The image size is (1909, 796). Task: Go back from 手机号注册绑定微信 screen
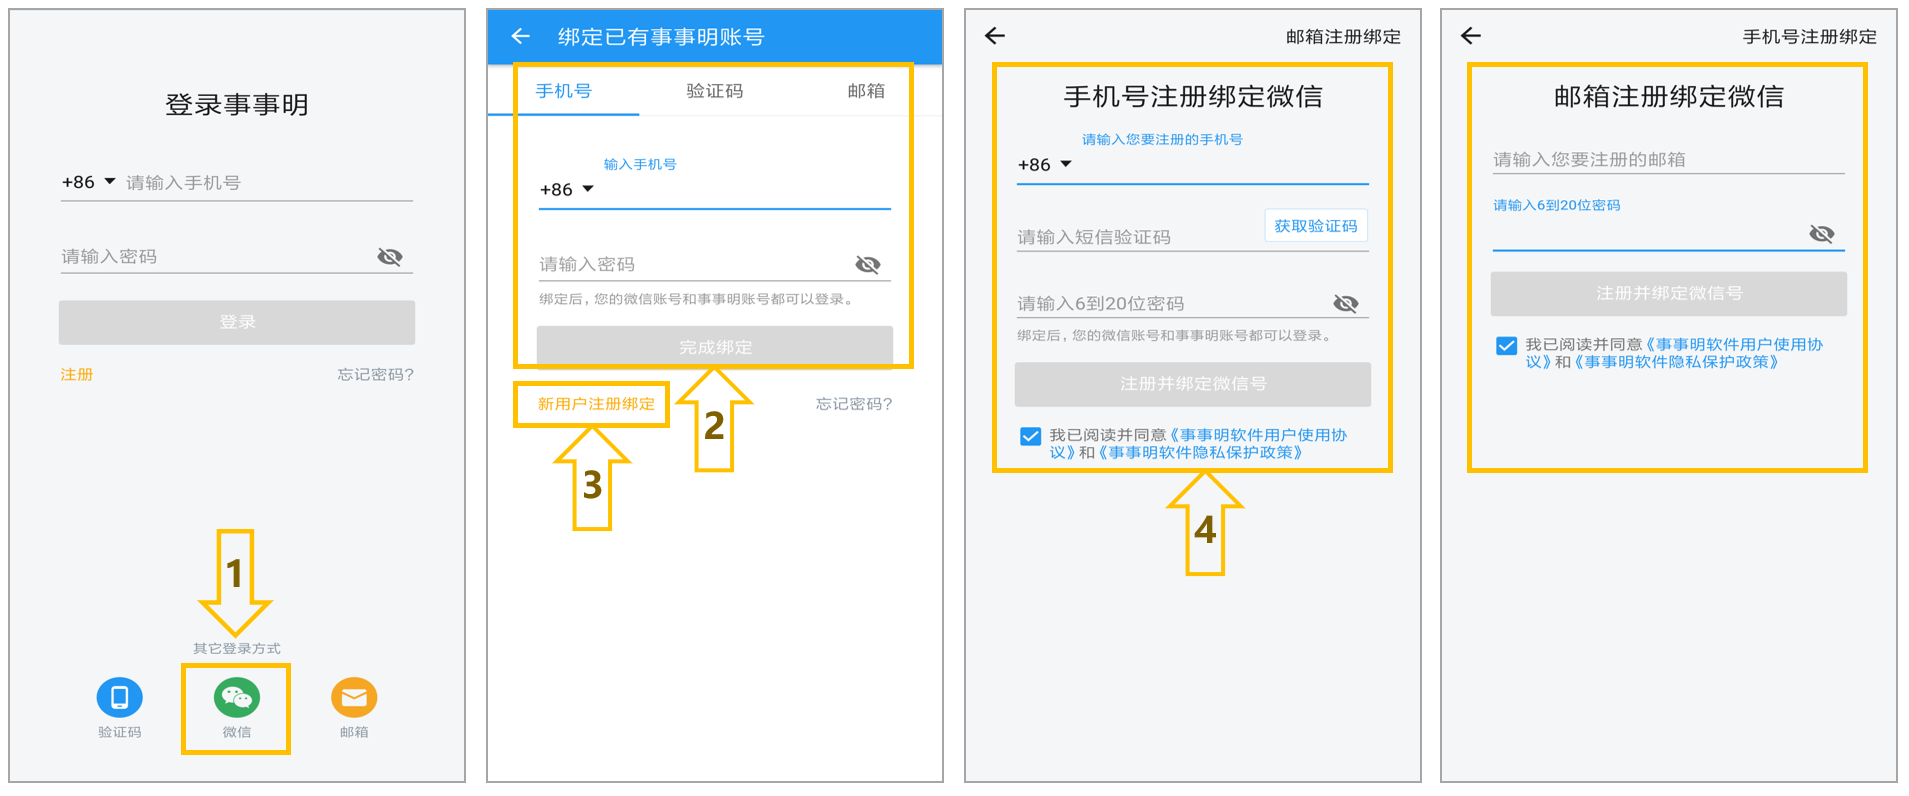[994, 36]
